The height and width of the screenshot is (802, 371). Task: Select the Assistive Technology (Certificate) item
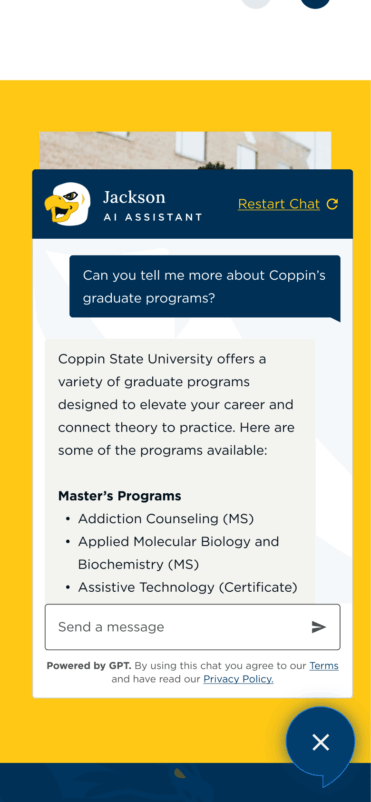[x=187, y=588]
